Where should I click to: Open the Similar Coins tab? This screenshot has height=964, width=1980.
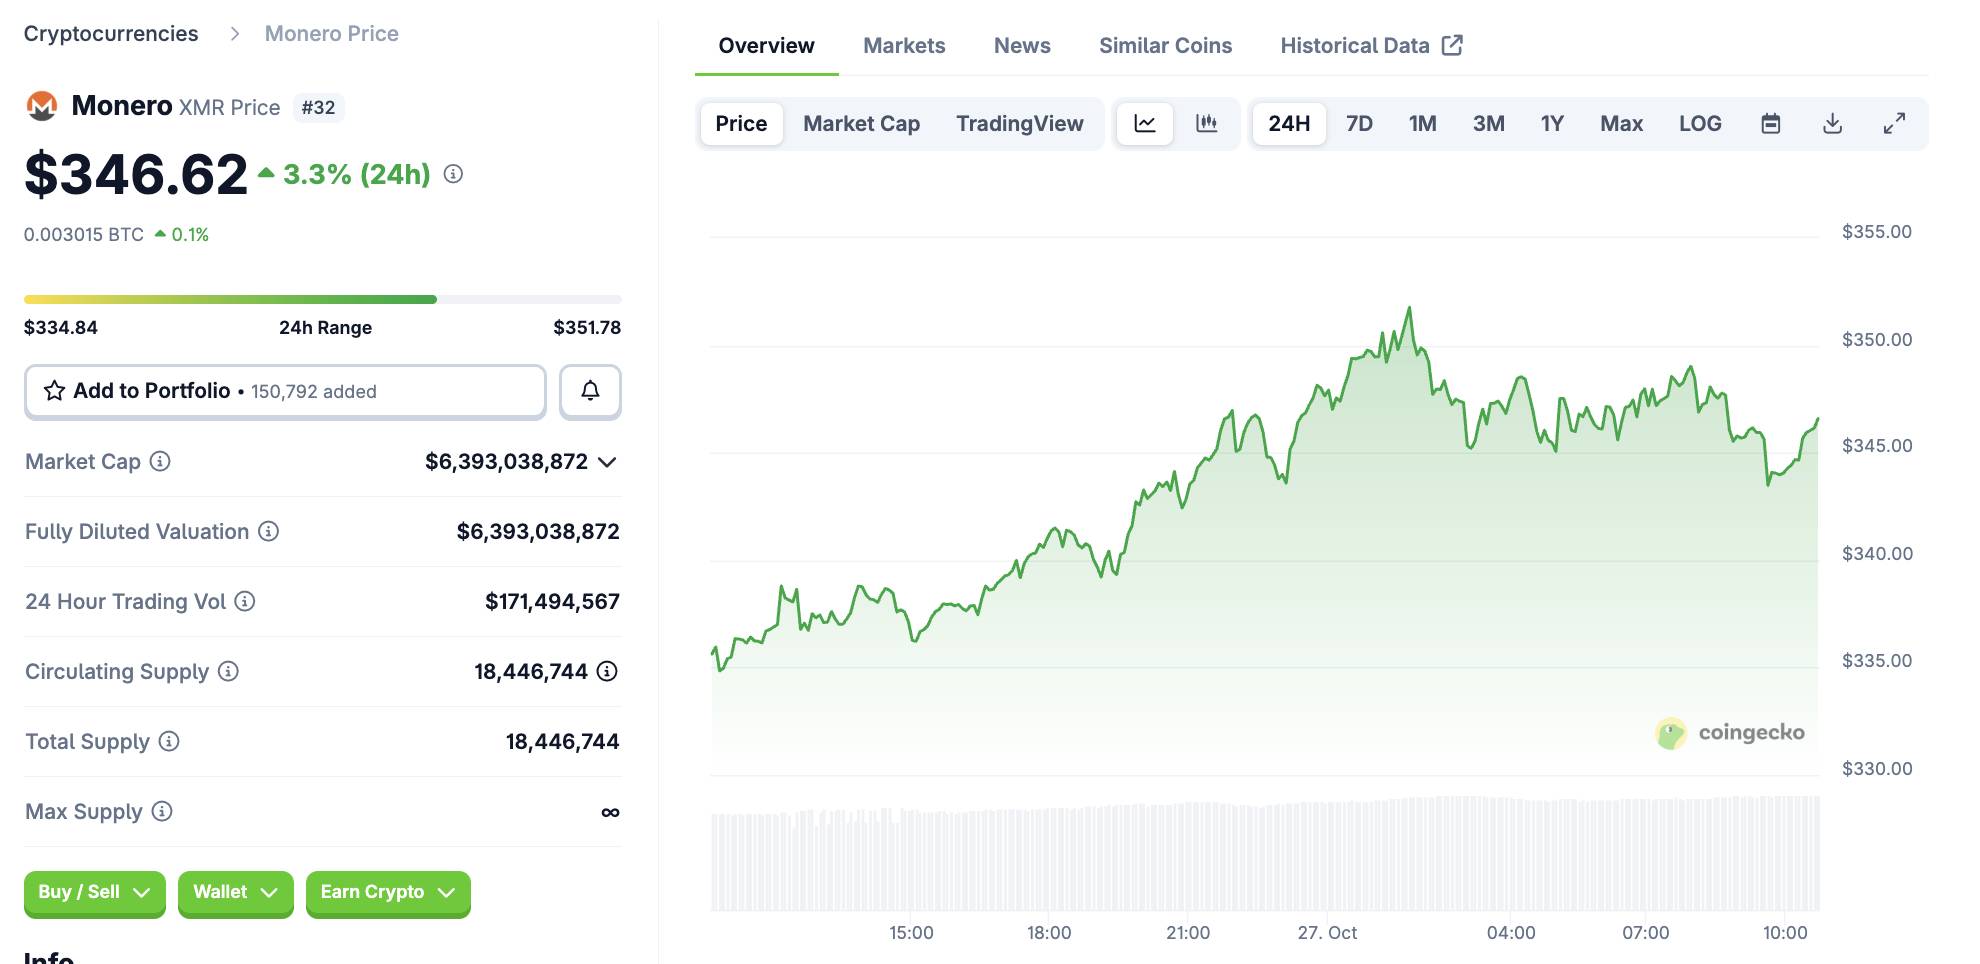click(1165, 46)
